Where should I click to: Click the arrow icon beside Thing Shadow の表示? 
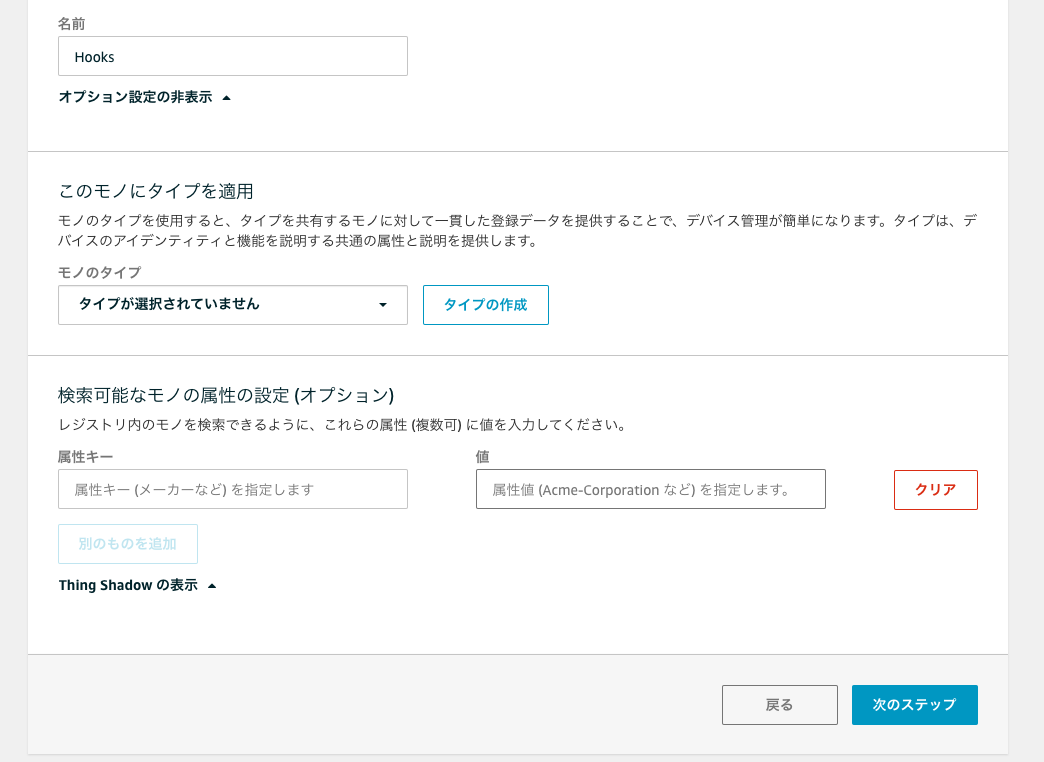click(210, 585)
